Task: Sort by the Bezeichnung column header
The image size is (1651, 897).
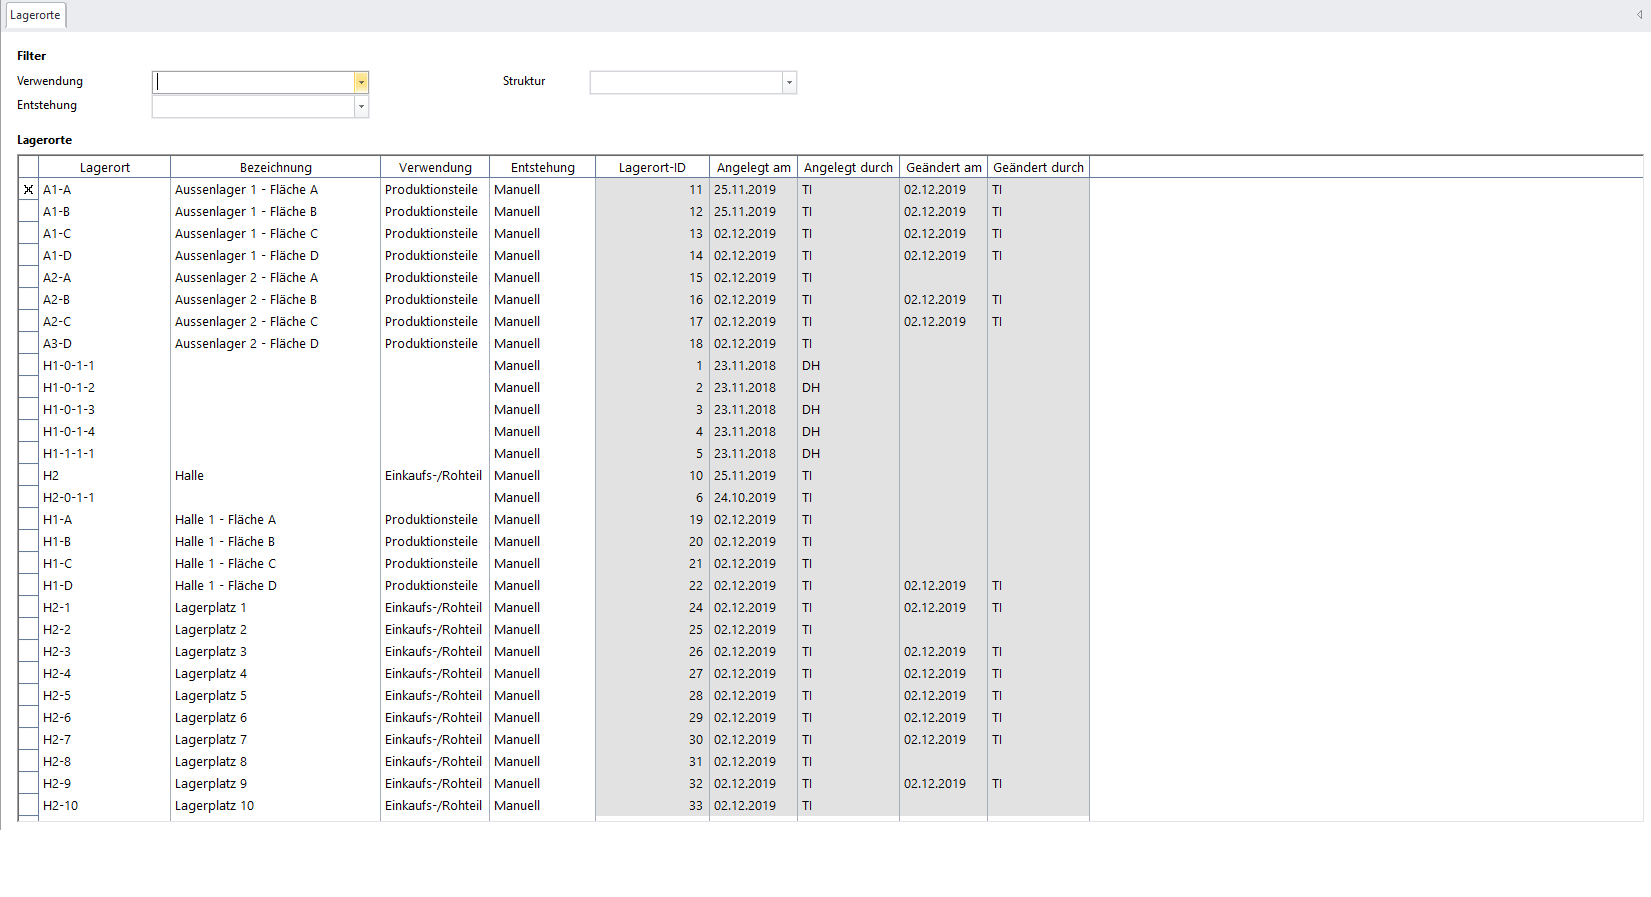Action: tap(275, 168)
